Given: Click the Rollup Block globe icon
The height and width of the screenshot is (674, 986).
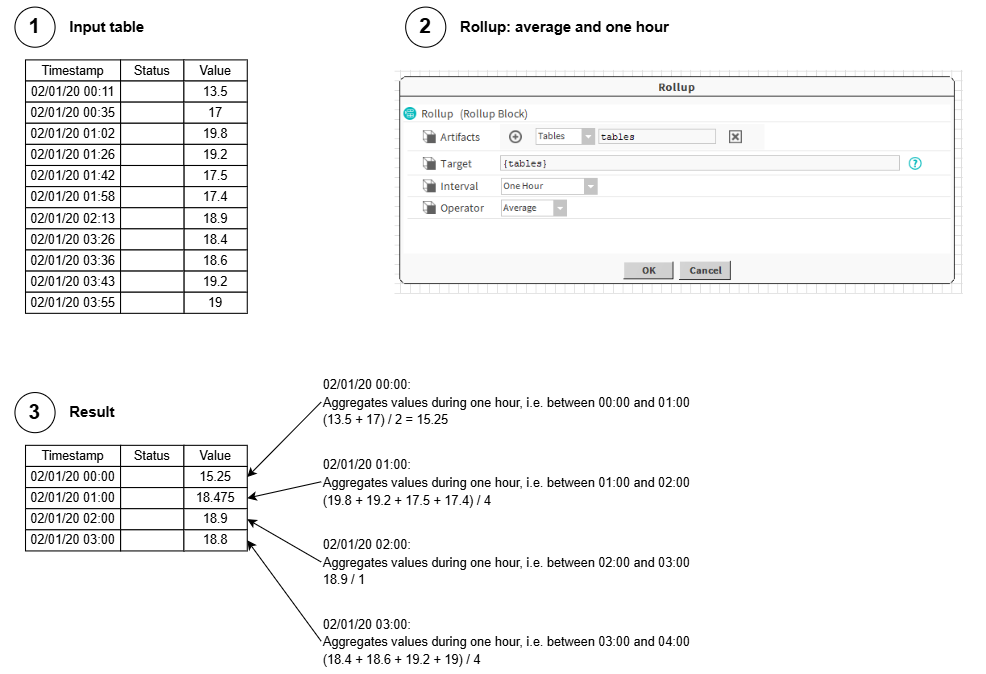Looking at the screenshot, I should 409,114.
